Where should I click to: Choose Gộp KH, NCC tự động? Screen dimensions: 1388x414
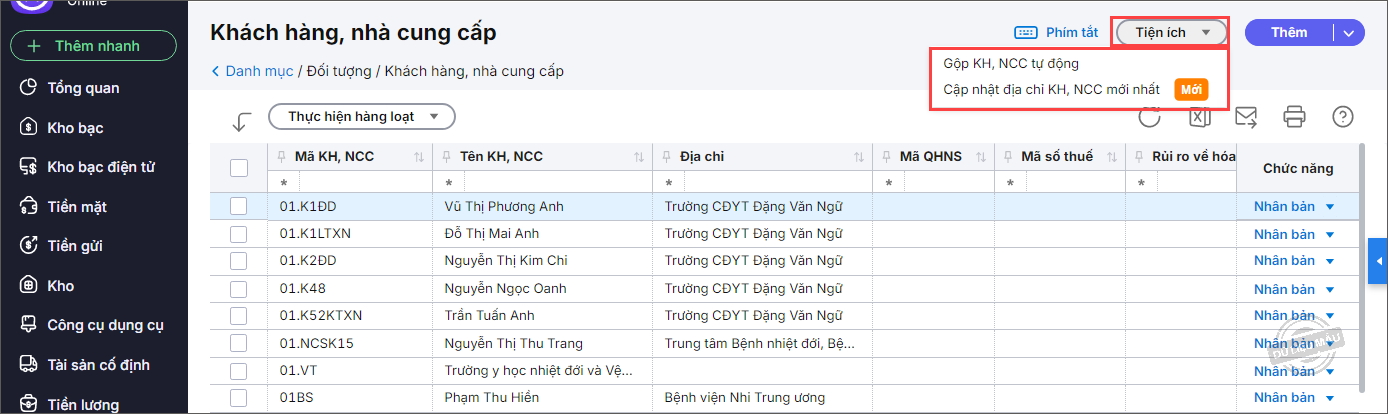click(x=1011, y=63)
